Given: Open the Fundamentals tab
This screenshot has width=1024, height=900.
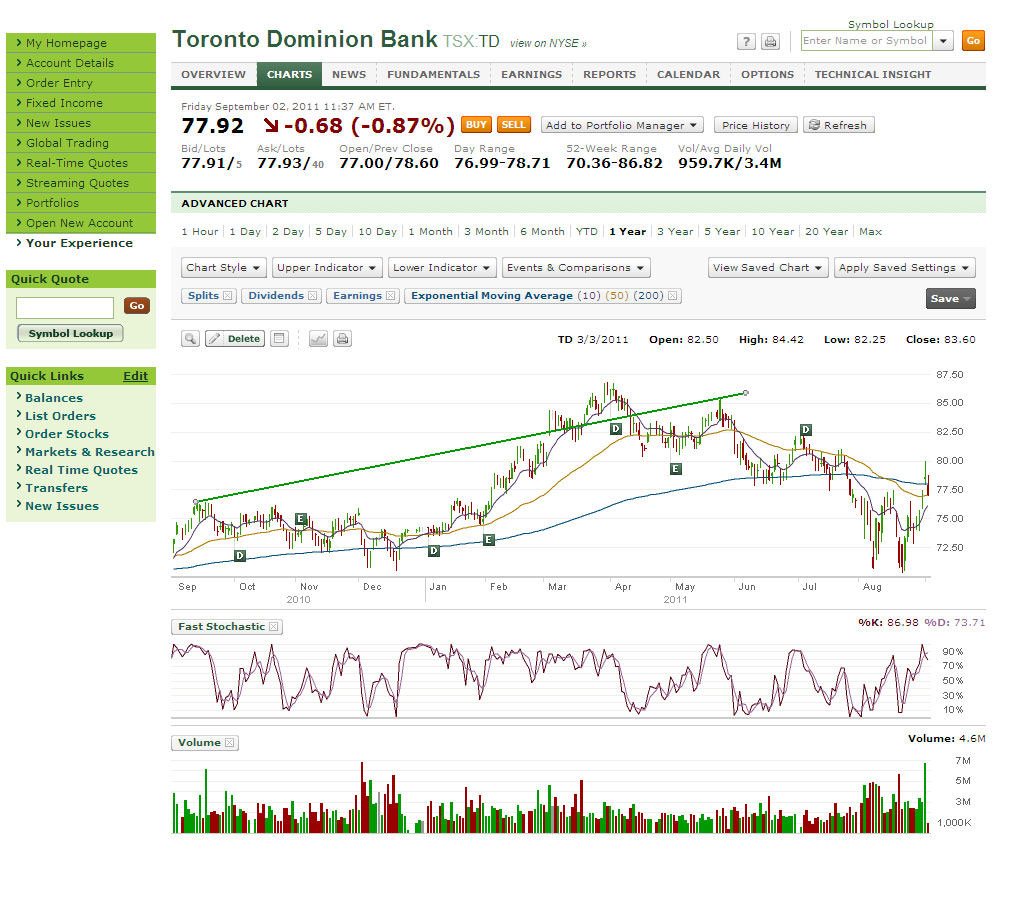Looking at the screenshot, I should pos(434,74).
